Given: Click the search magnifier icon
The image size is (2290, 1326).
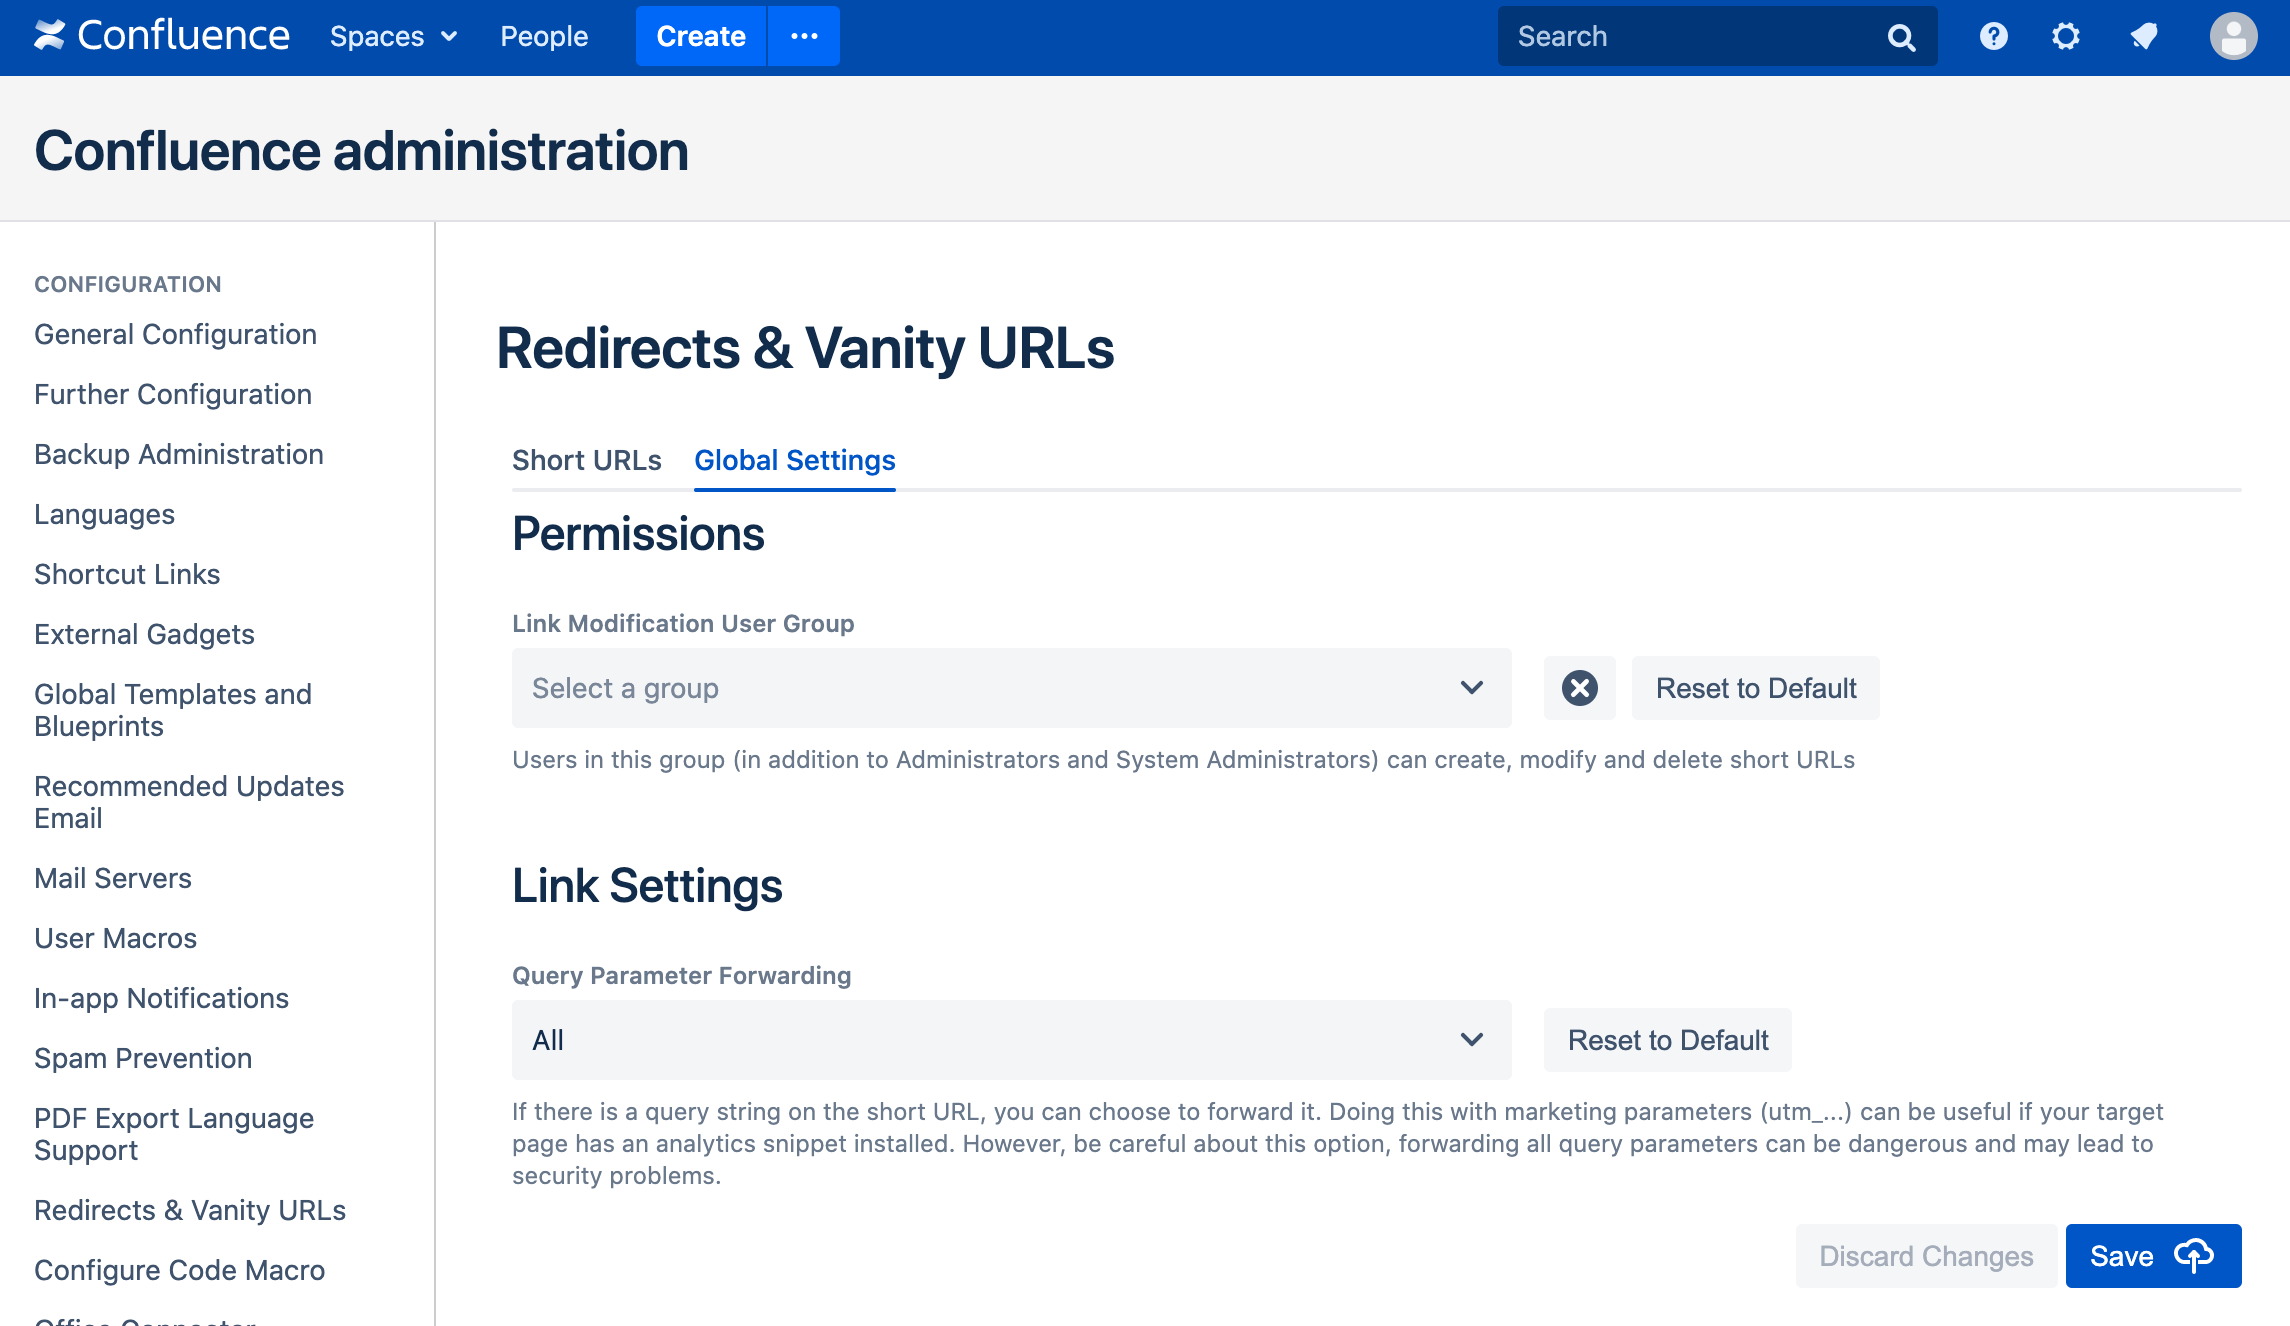Looking at the screenshot, I should 1900,38.
